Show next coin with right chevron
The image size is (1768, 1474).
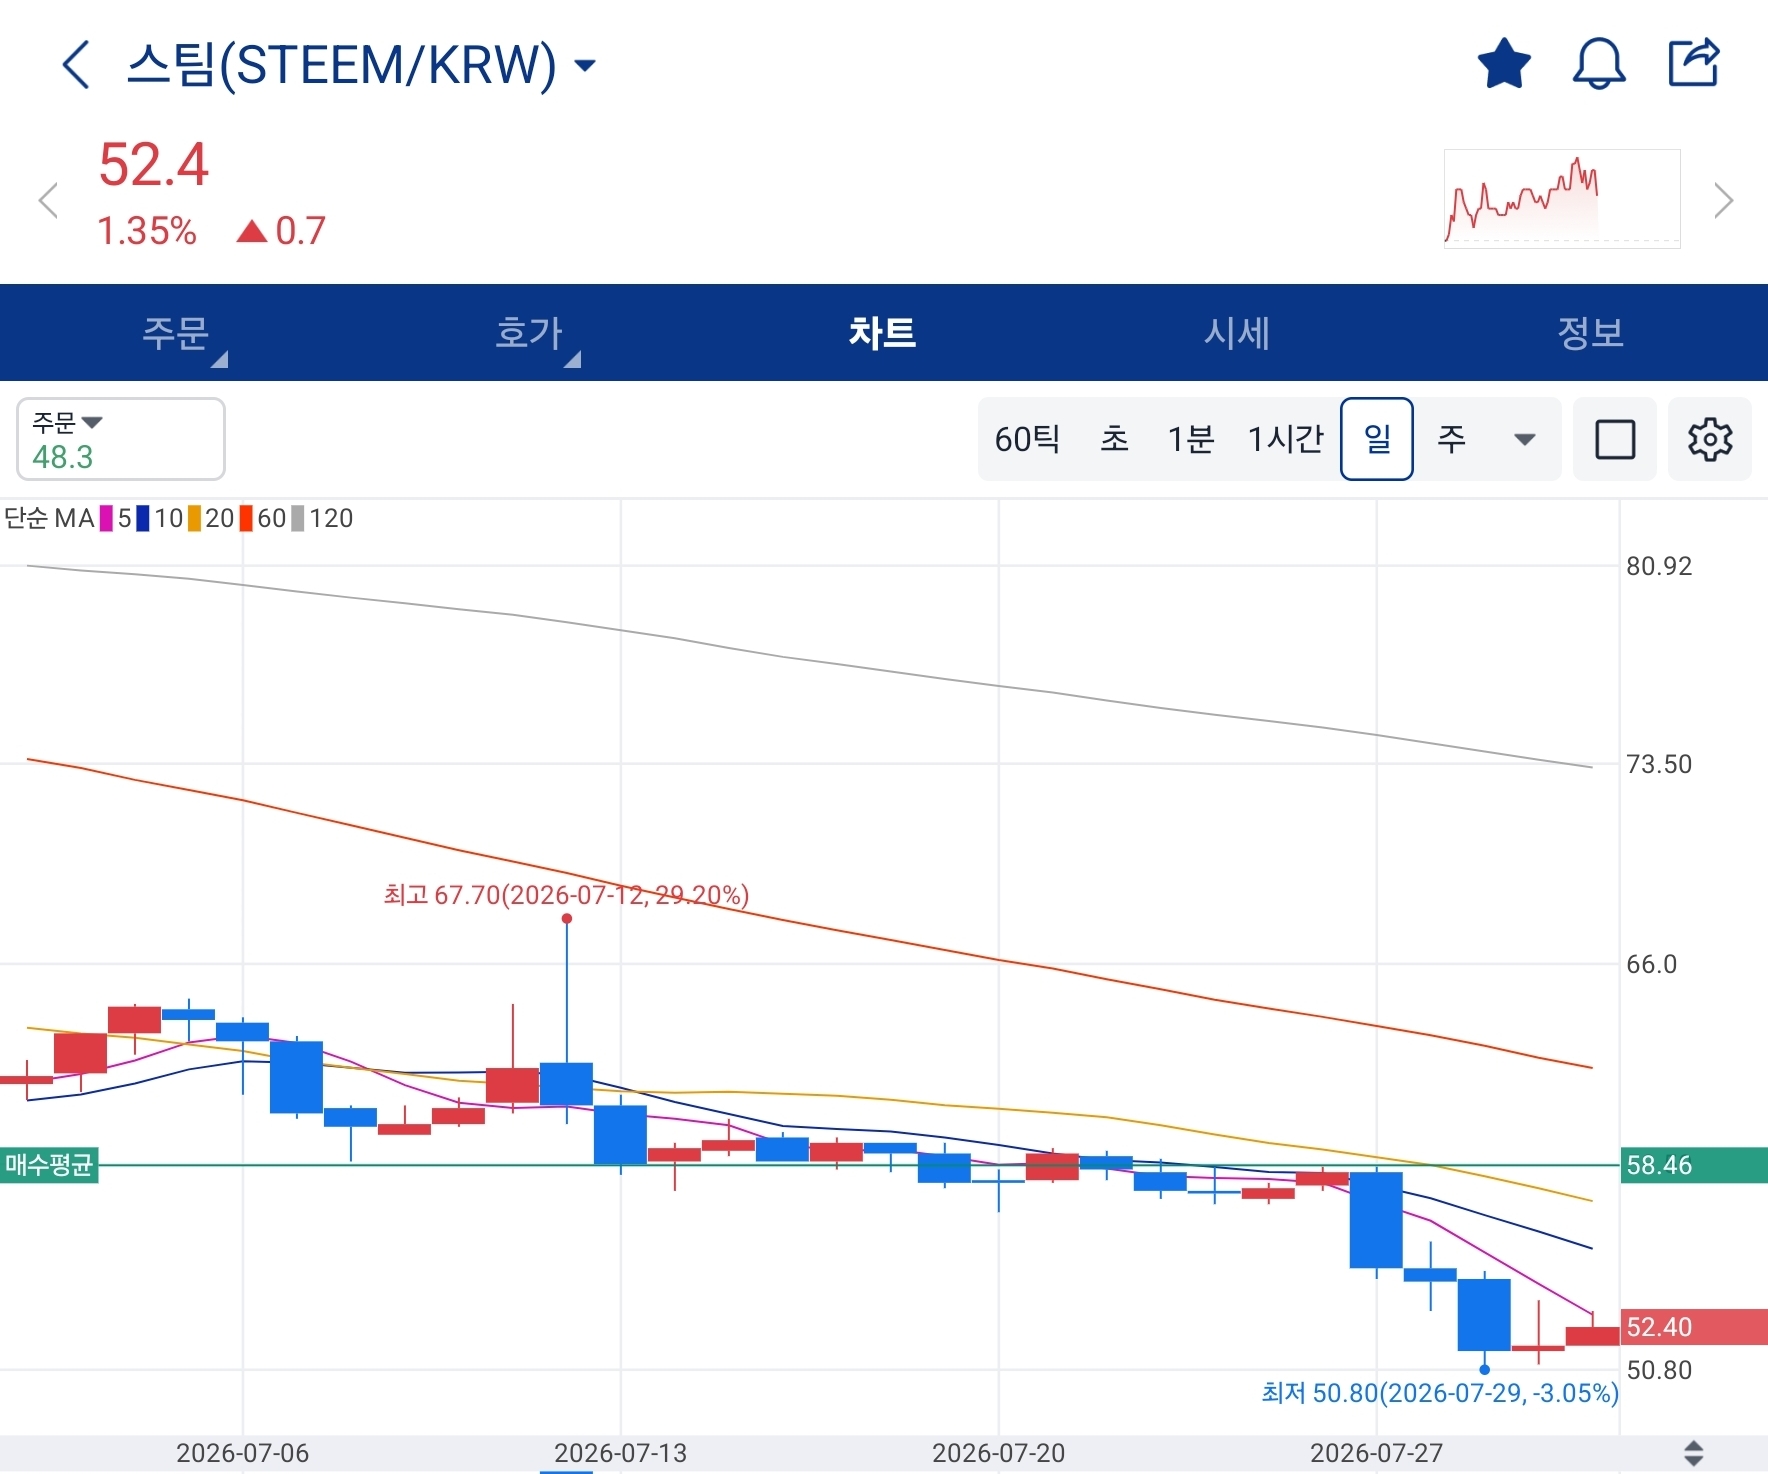pyautogui.click(x=1723, y=200)
